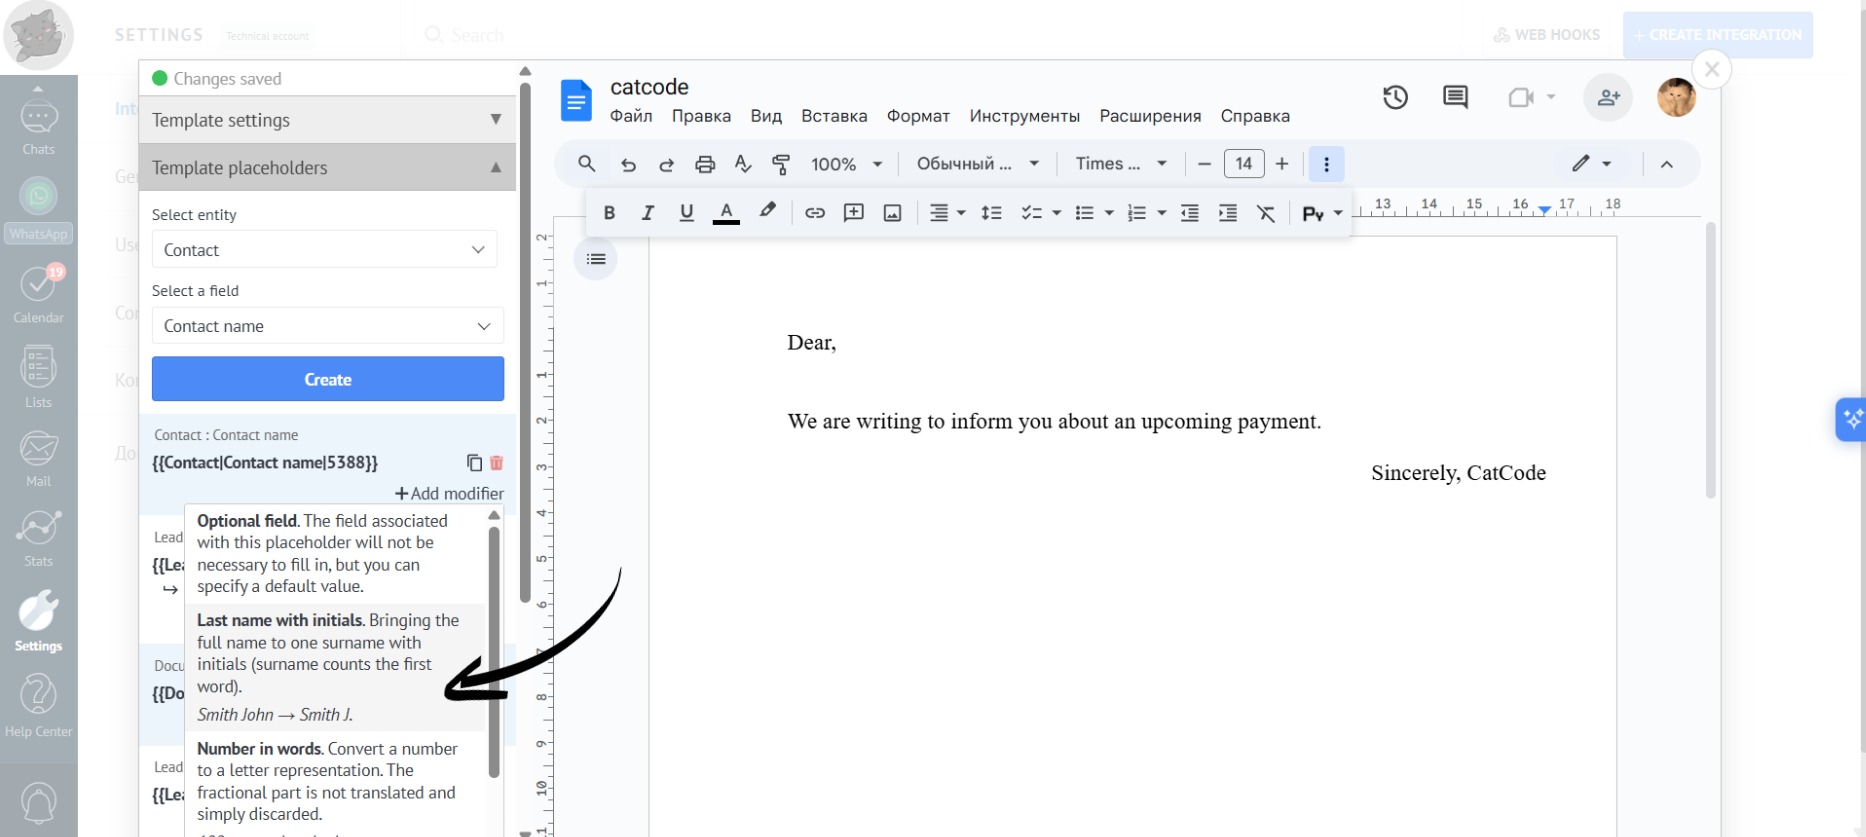This screenshot has width=1866, height=837.
Task: Open the Select entity Contact dropdown
Action: [324, 250]
